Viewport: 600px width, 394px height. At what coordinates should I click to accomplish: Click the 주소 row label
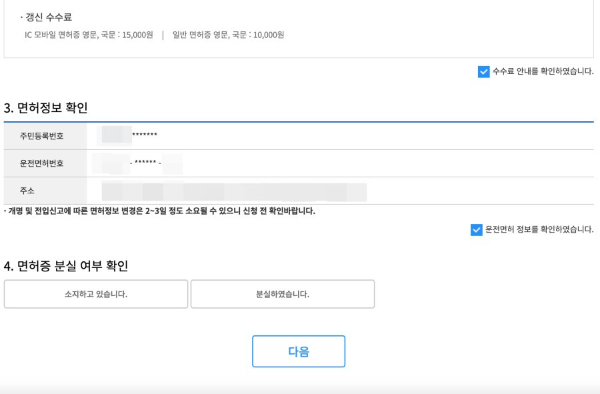pyautogui.click(x=27, y=190)
